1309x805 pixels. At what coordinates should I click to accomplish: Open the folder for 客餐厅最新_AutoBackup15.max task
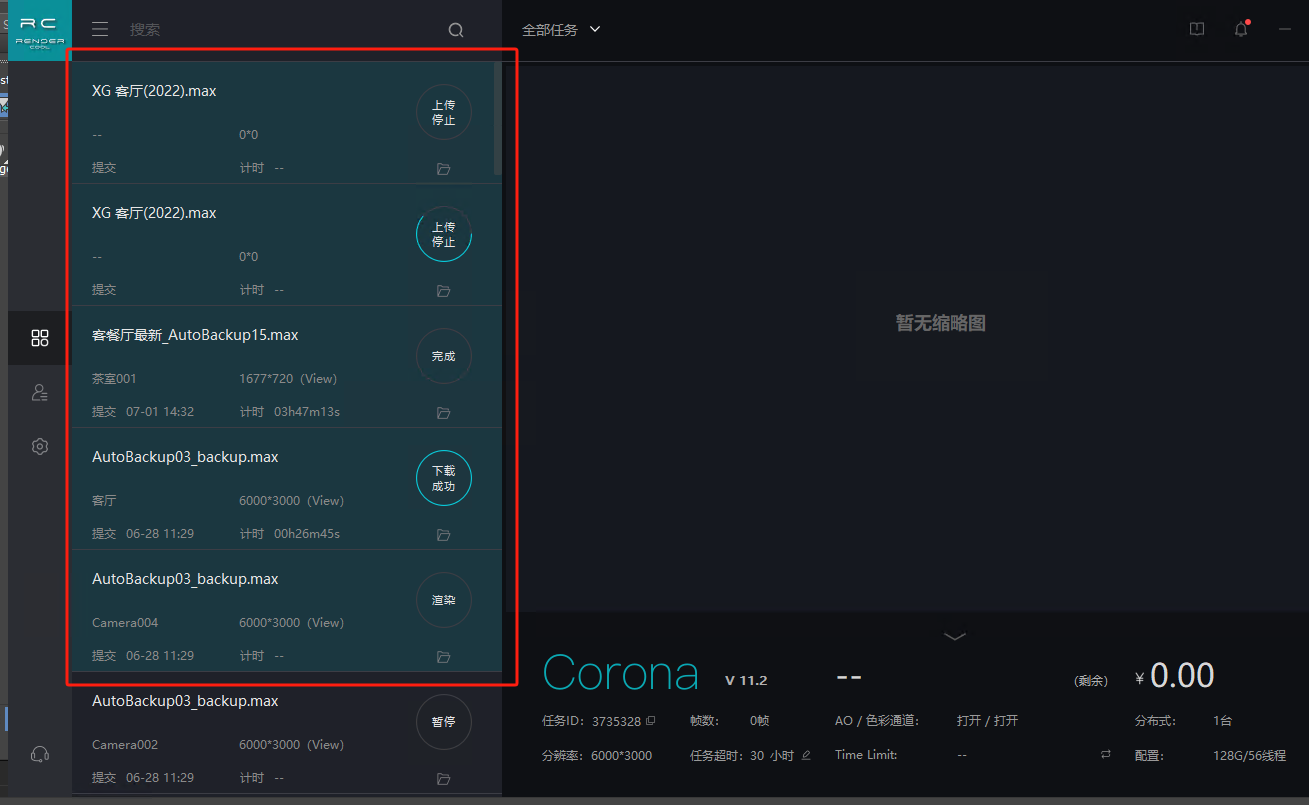[444, 413]
